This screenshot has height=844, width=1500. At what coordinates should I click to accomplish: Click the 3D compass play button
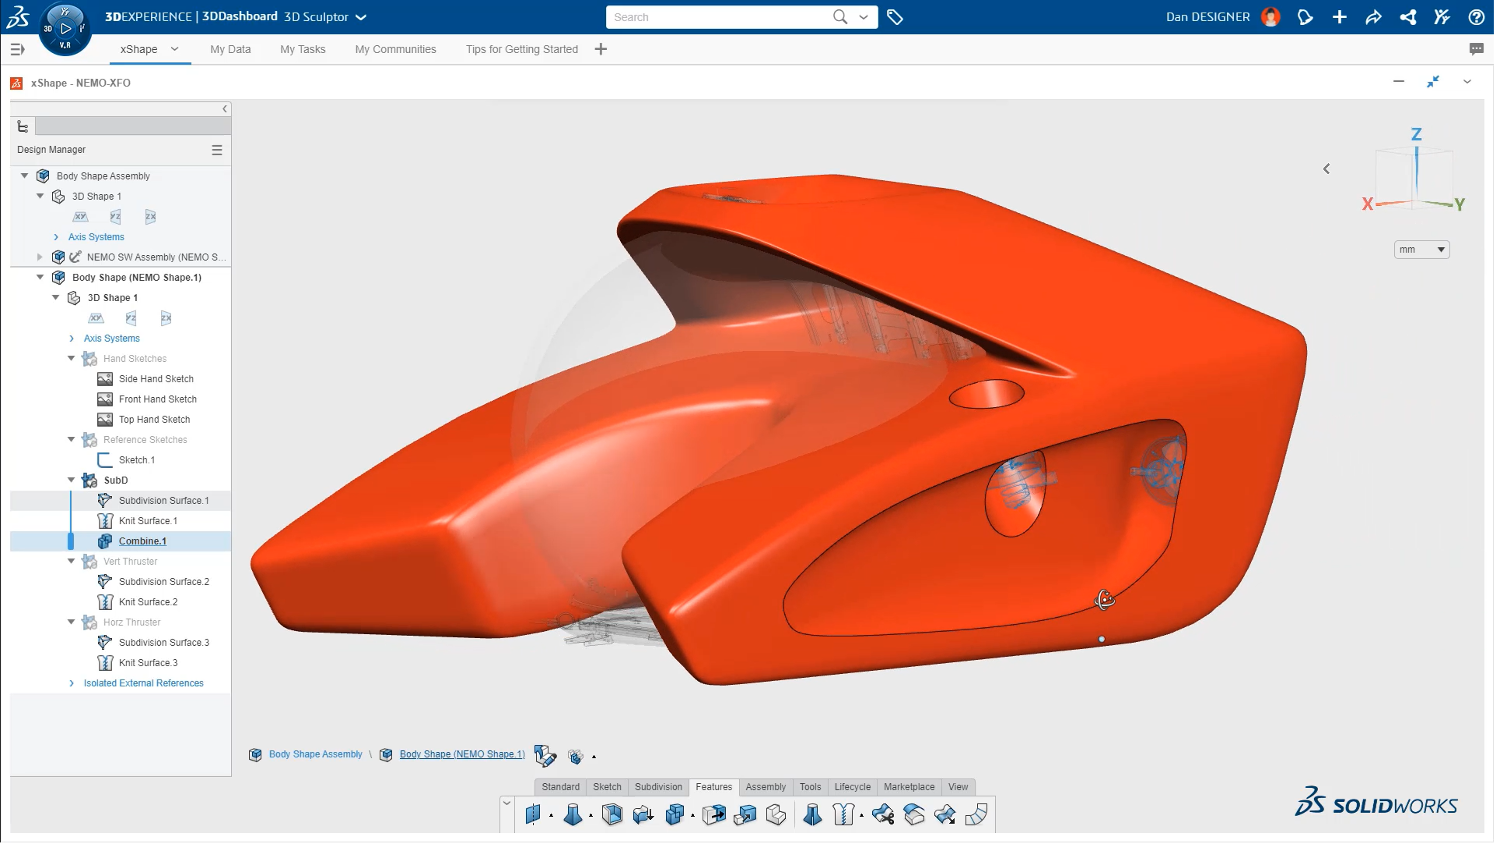(x=65, y=29)
